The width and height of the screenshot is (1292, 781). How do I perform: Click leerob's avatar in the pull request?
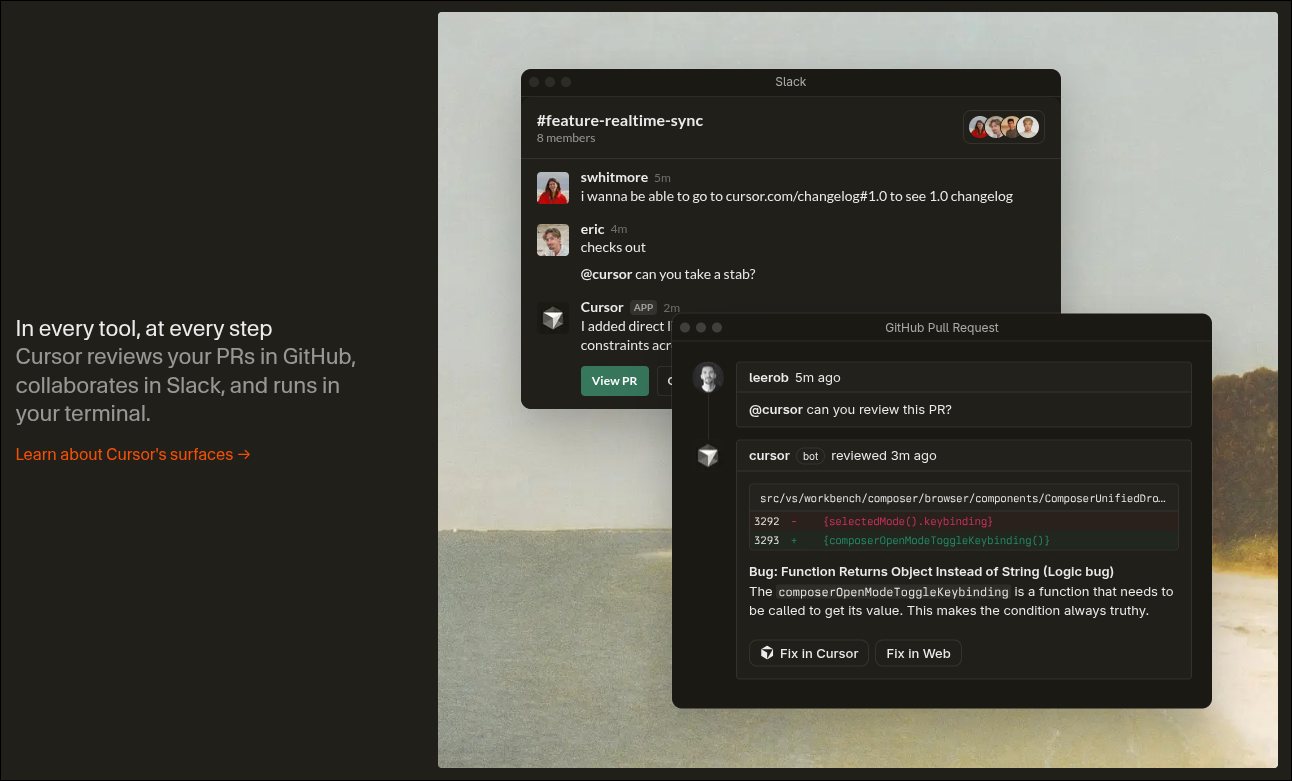(x=708, y=377)
